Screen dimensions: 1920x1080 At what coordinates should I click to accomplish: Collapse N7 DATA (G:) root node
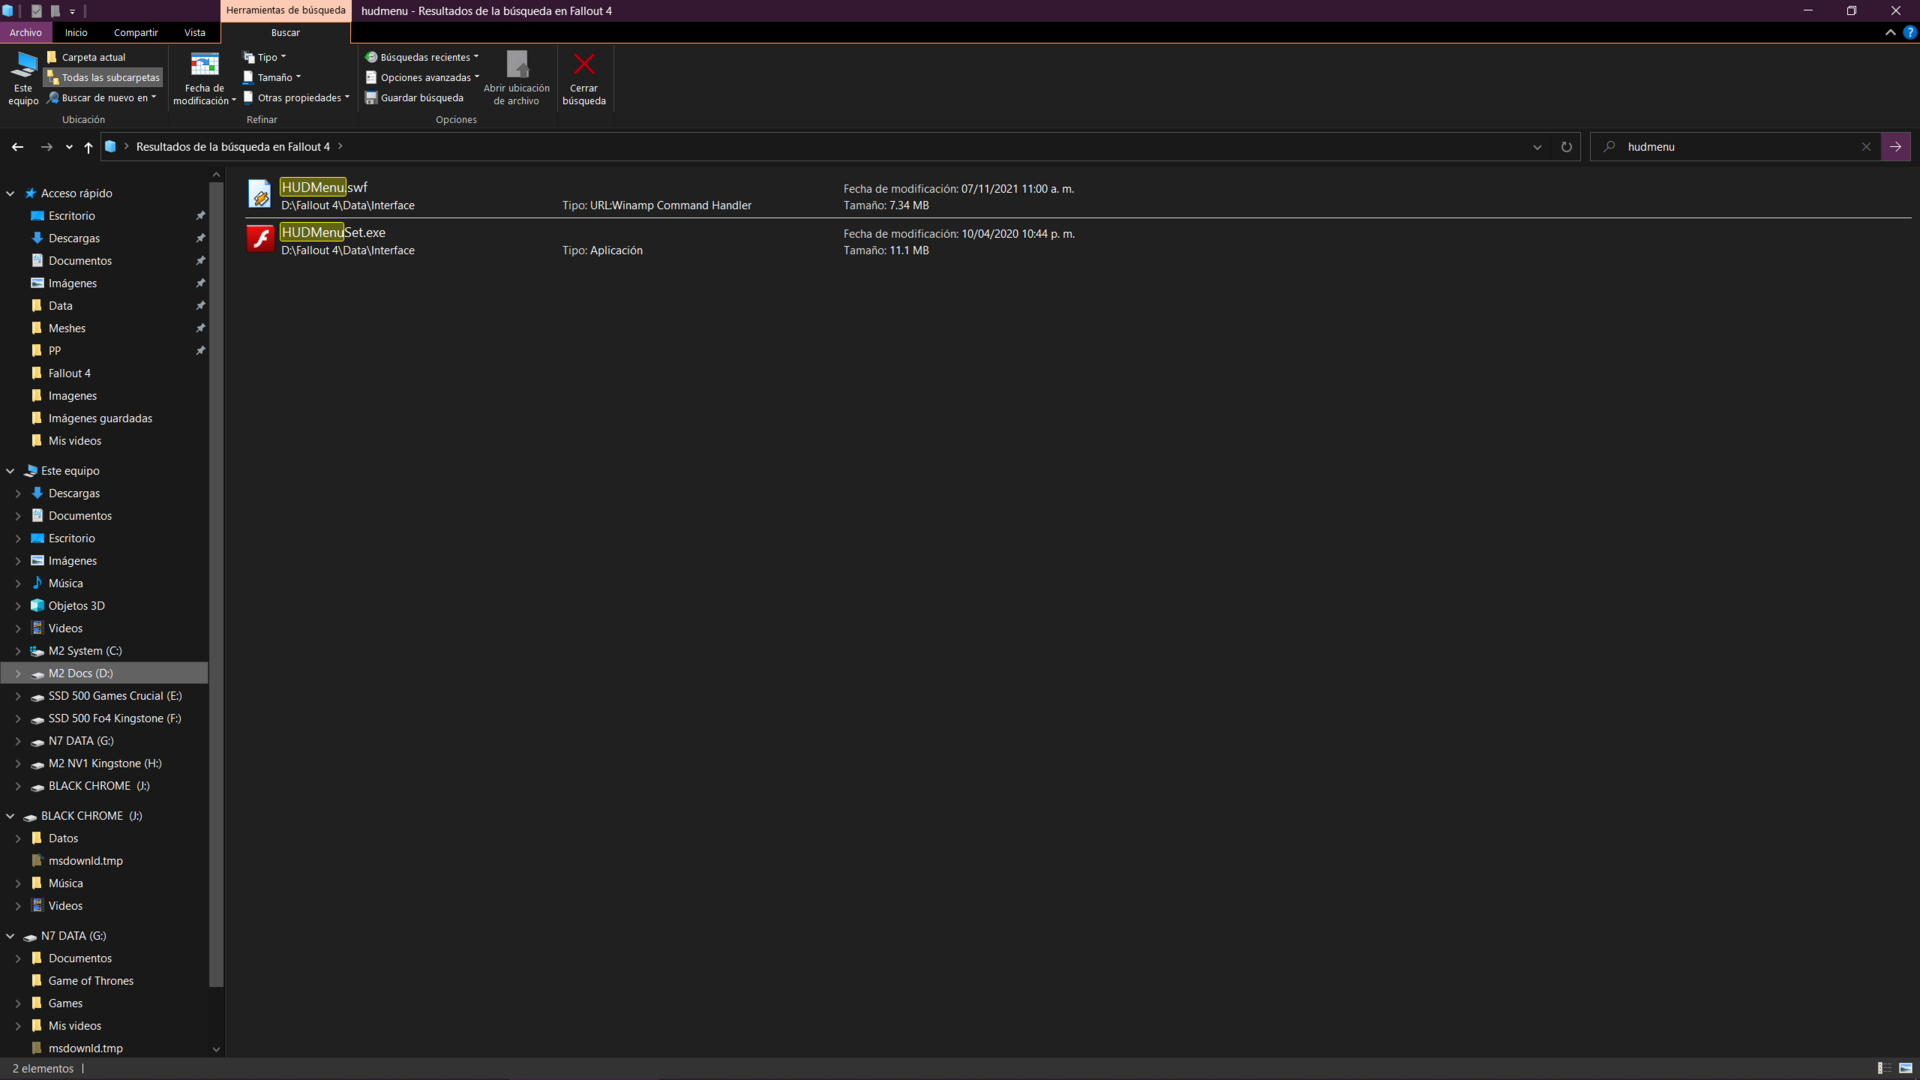point(10,936)
